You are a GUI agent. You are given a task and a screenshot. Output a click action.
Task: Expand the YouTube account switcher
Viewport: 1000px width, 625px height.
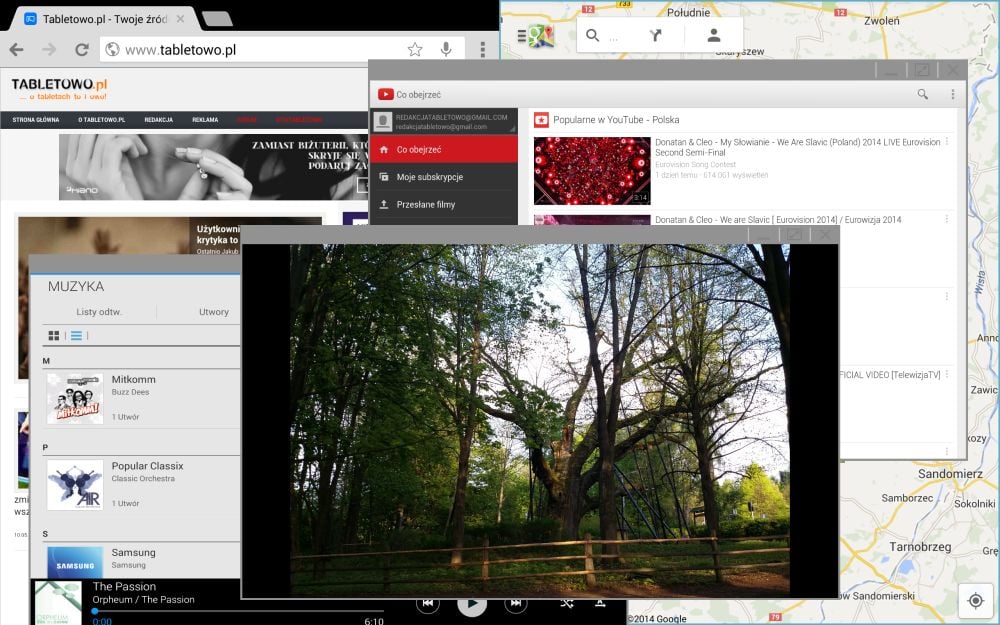(x=445, y=121)
